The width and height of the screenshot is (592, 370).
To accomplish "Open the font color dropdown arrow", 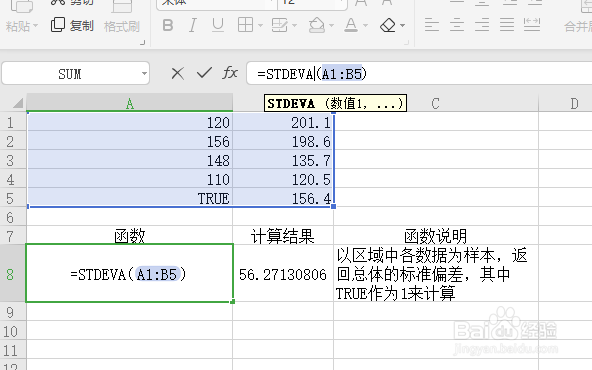I will (x=365, y=26).
